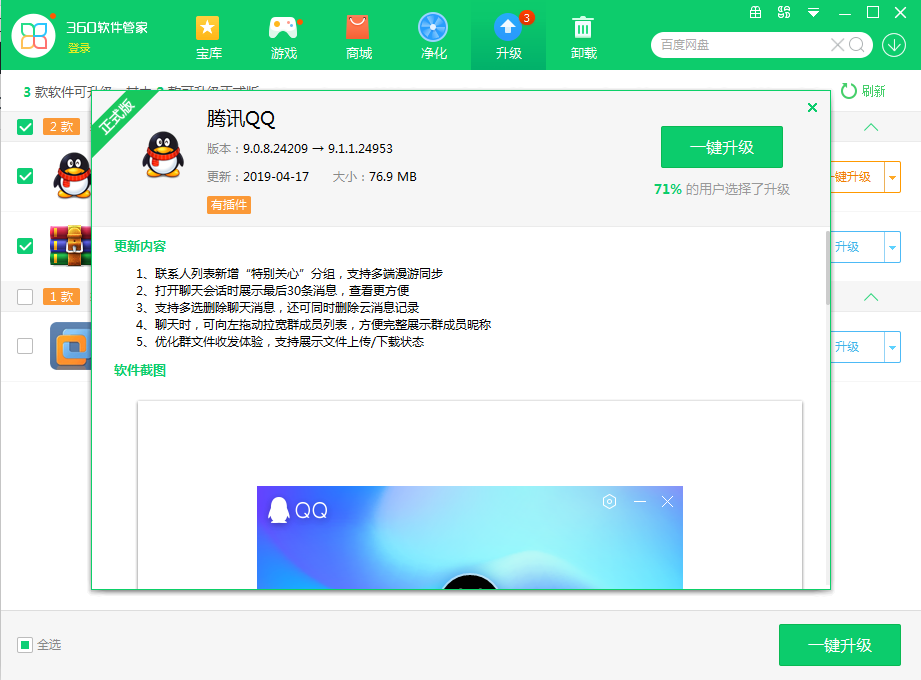The width and height of the screenshot is (921, 680).
Task: Click the 更新内容 section heading
Action: coord(140,246)
